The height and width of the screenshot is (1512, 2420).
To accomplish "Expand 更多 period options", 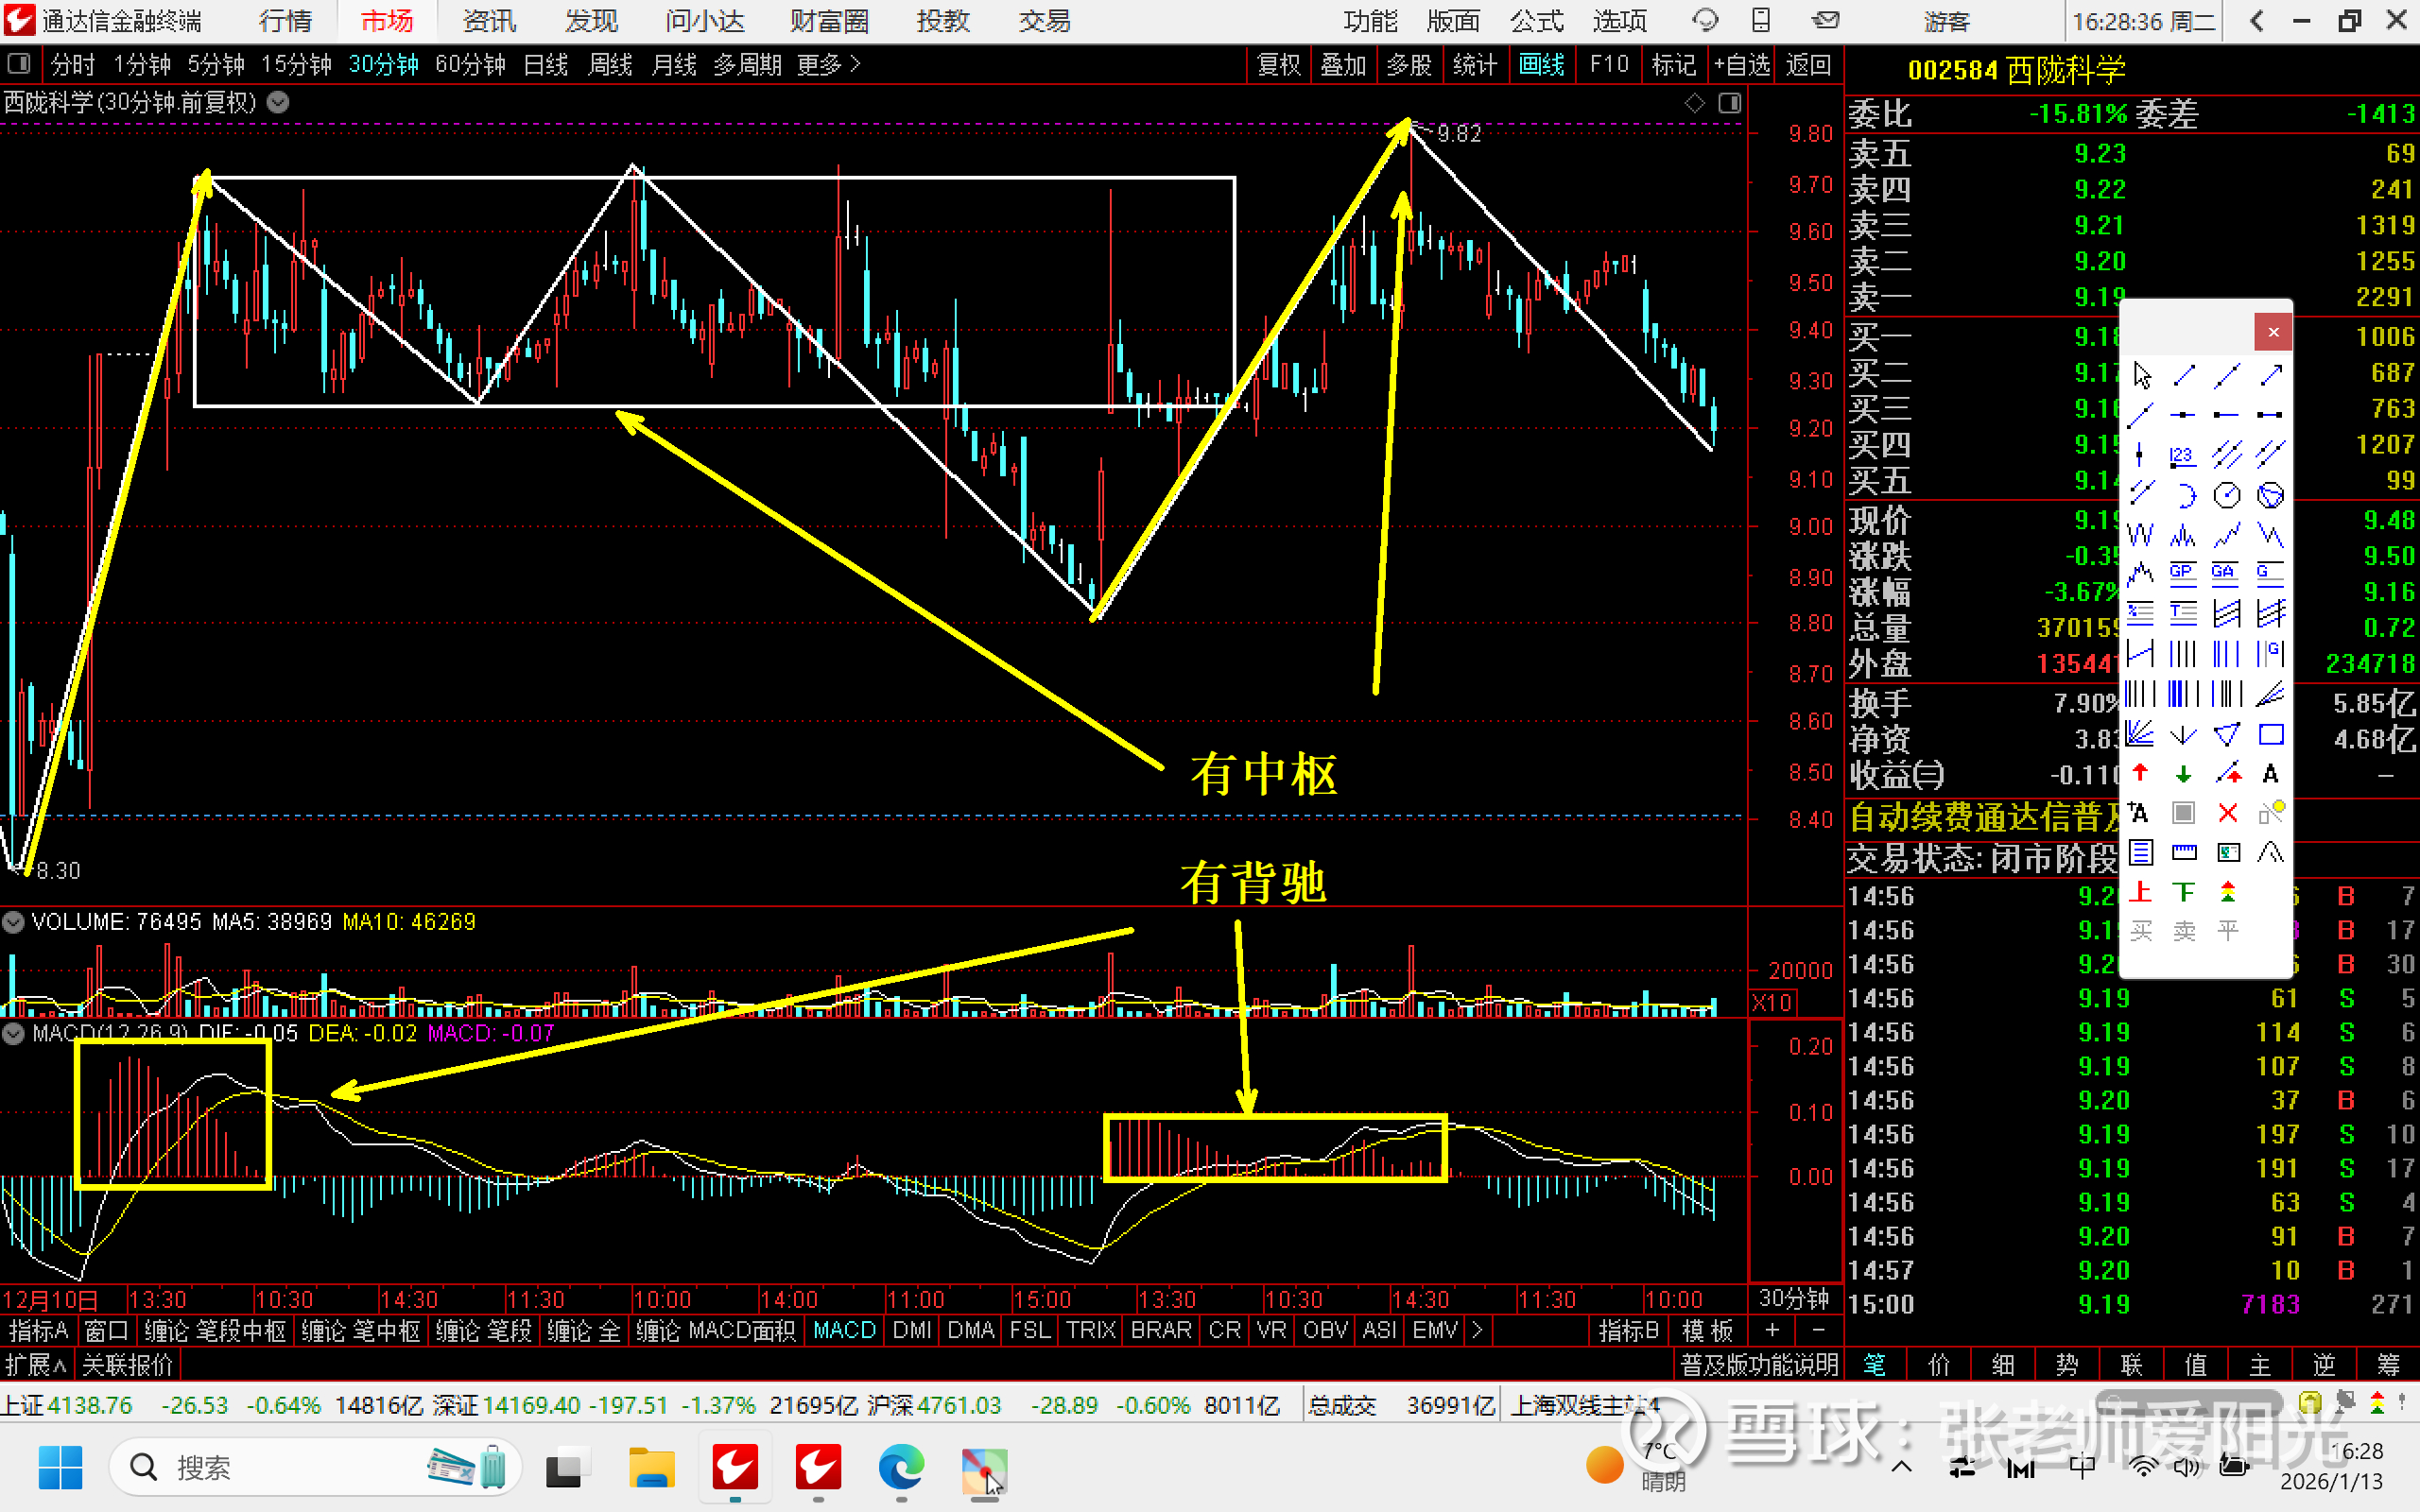I will pyautogui.click(x=827, y=65).
